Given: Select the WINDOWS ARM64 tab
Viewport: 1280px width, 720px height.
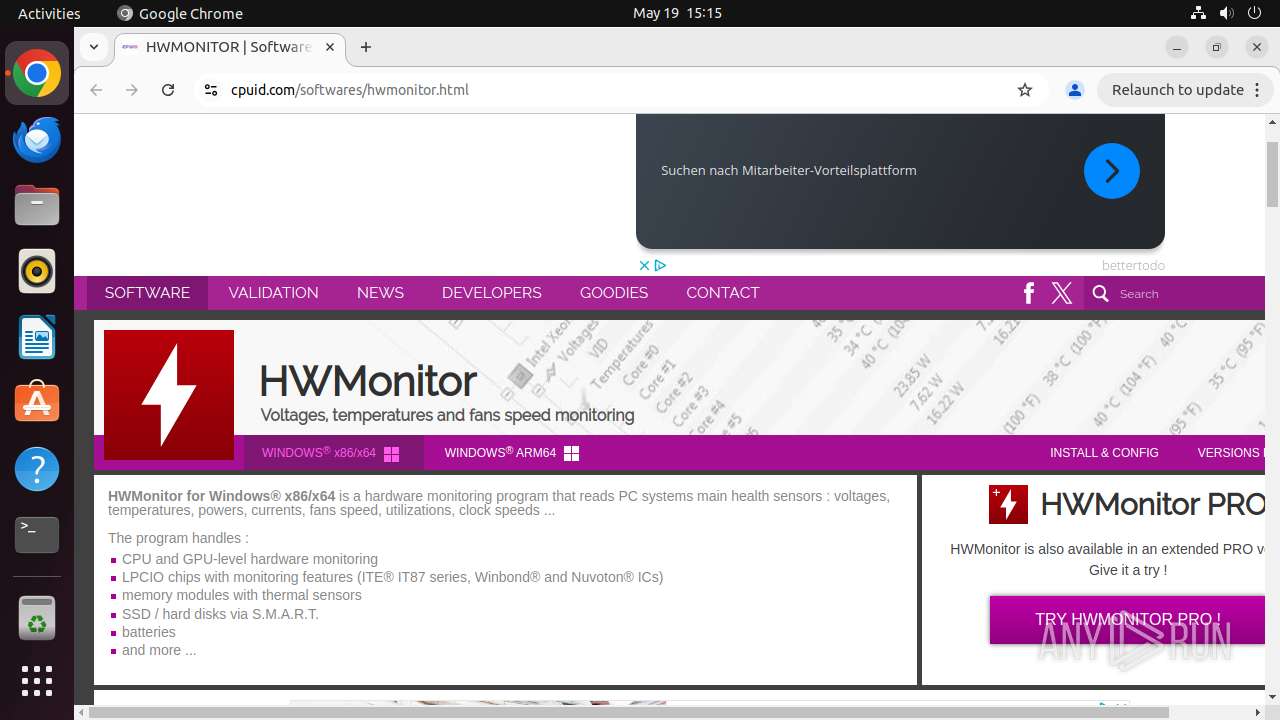Looking at the screenshot, I should click(x=512, y=453).
